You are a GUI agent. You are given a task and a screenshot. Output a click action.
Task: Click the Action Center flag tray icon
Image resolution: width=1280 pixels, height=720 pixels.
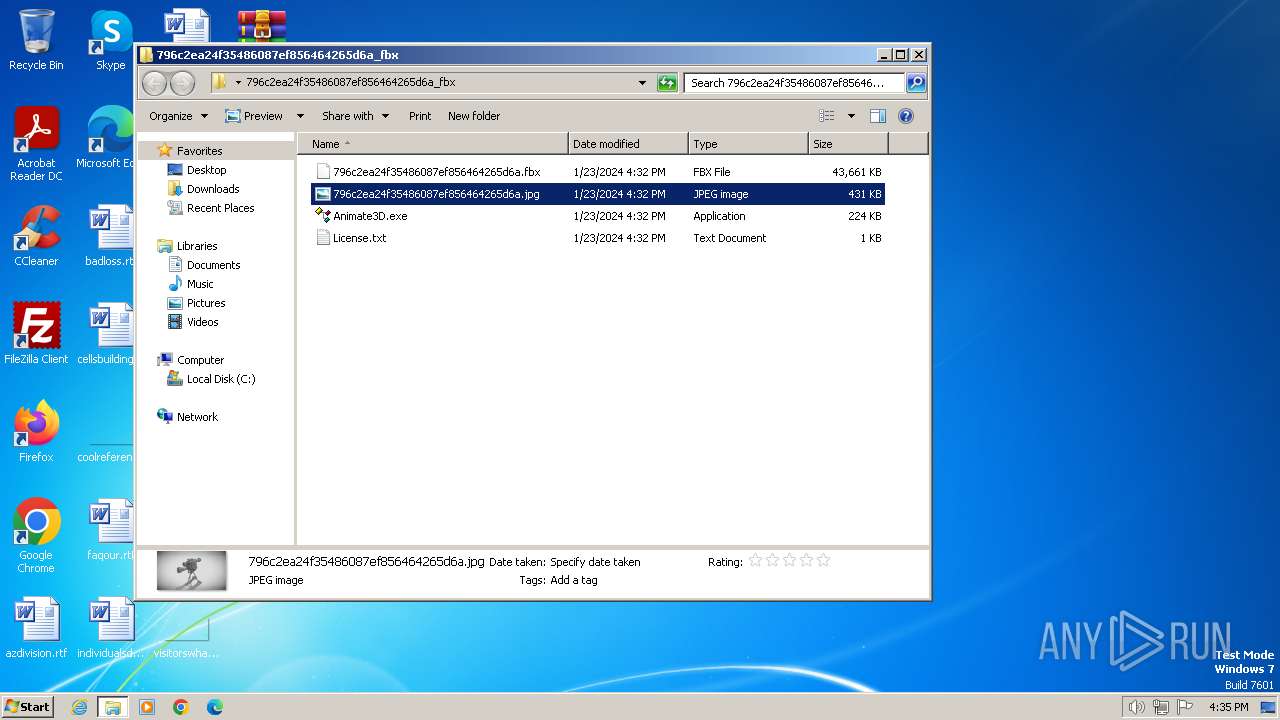point(1186,707)
